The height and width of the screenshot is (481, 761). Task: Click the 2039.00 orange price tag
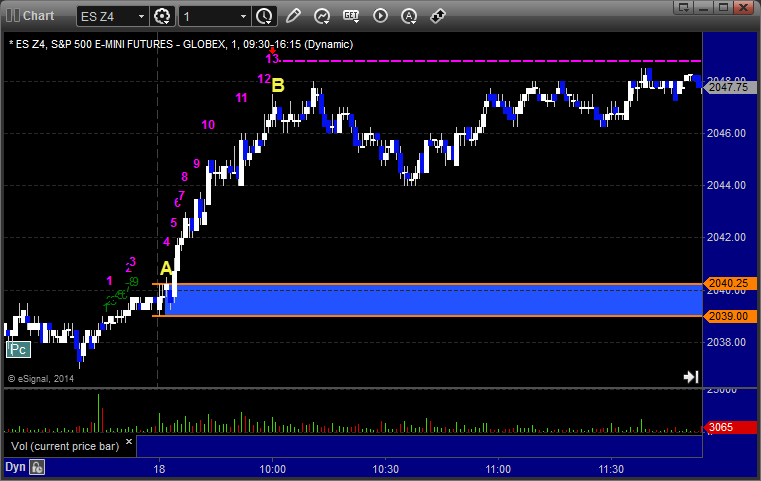pos(730,316)
